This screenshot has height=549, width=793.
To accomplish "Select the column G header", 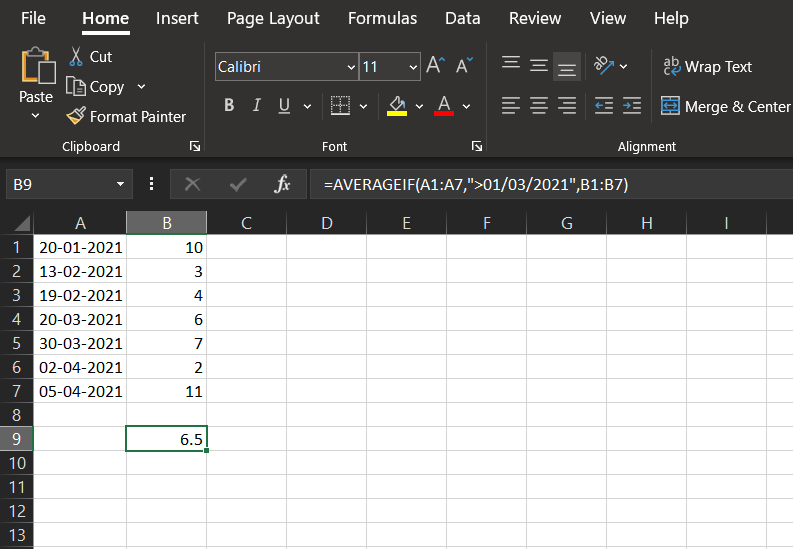I will click(566, 223).
